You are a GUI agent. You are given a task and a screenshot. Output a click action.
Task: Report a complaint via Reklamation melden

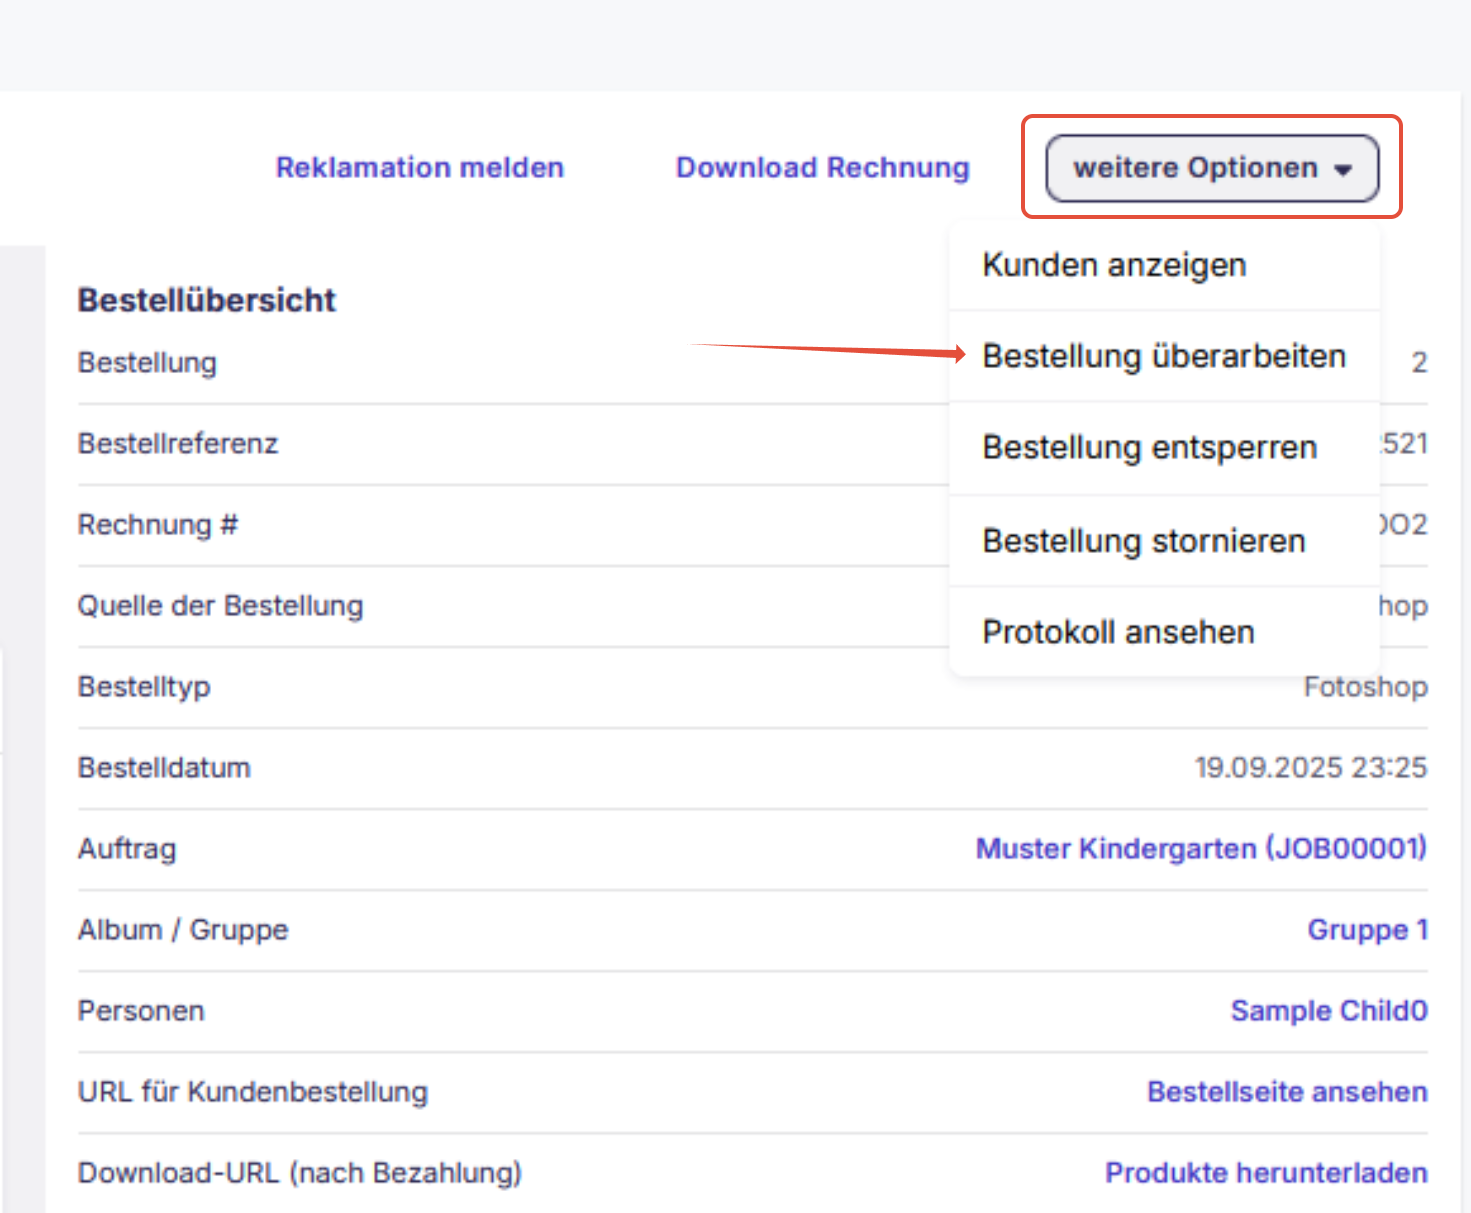(419, 167)
